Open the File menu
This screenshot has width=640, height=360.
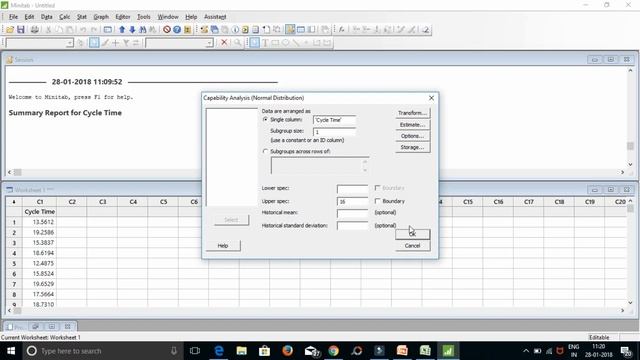(13, 17)
